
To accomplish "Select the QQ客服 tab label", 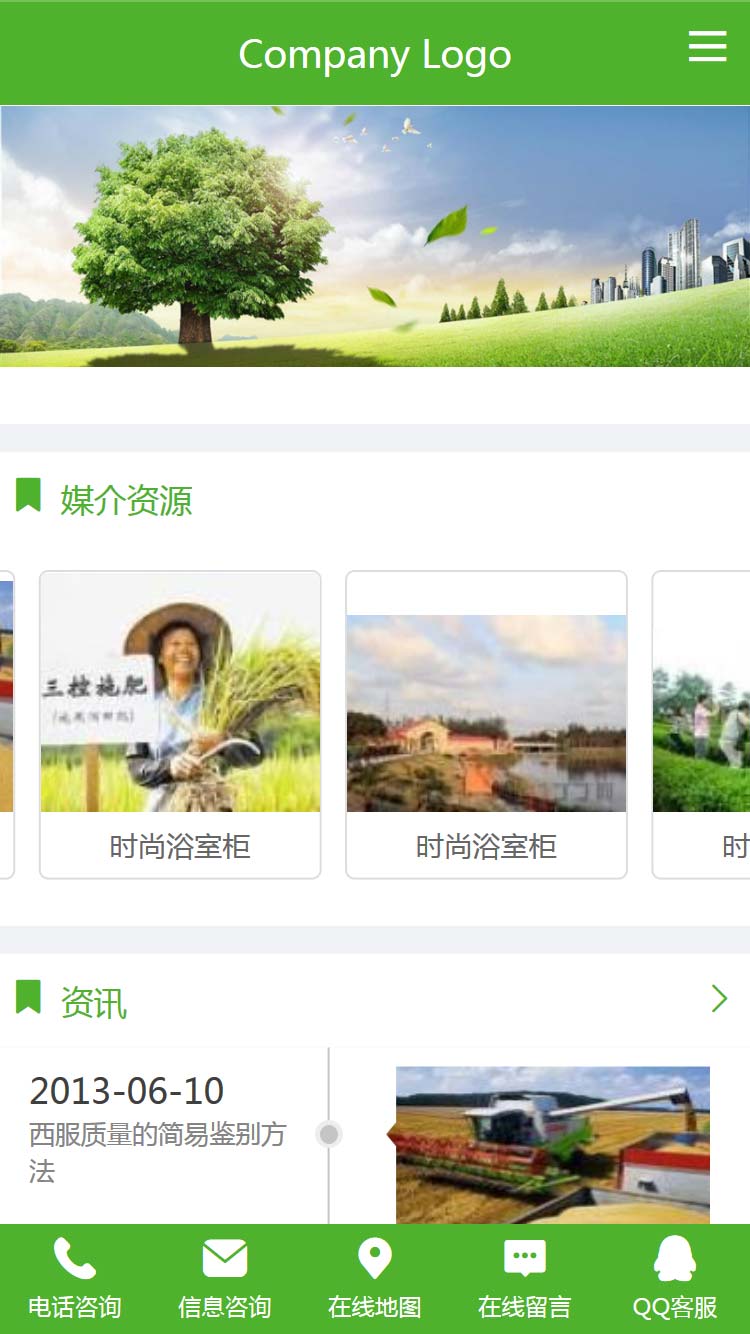I will pos(675,1307).
